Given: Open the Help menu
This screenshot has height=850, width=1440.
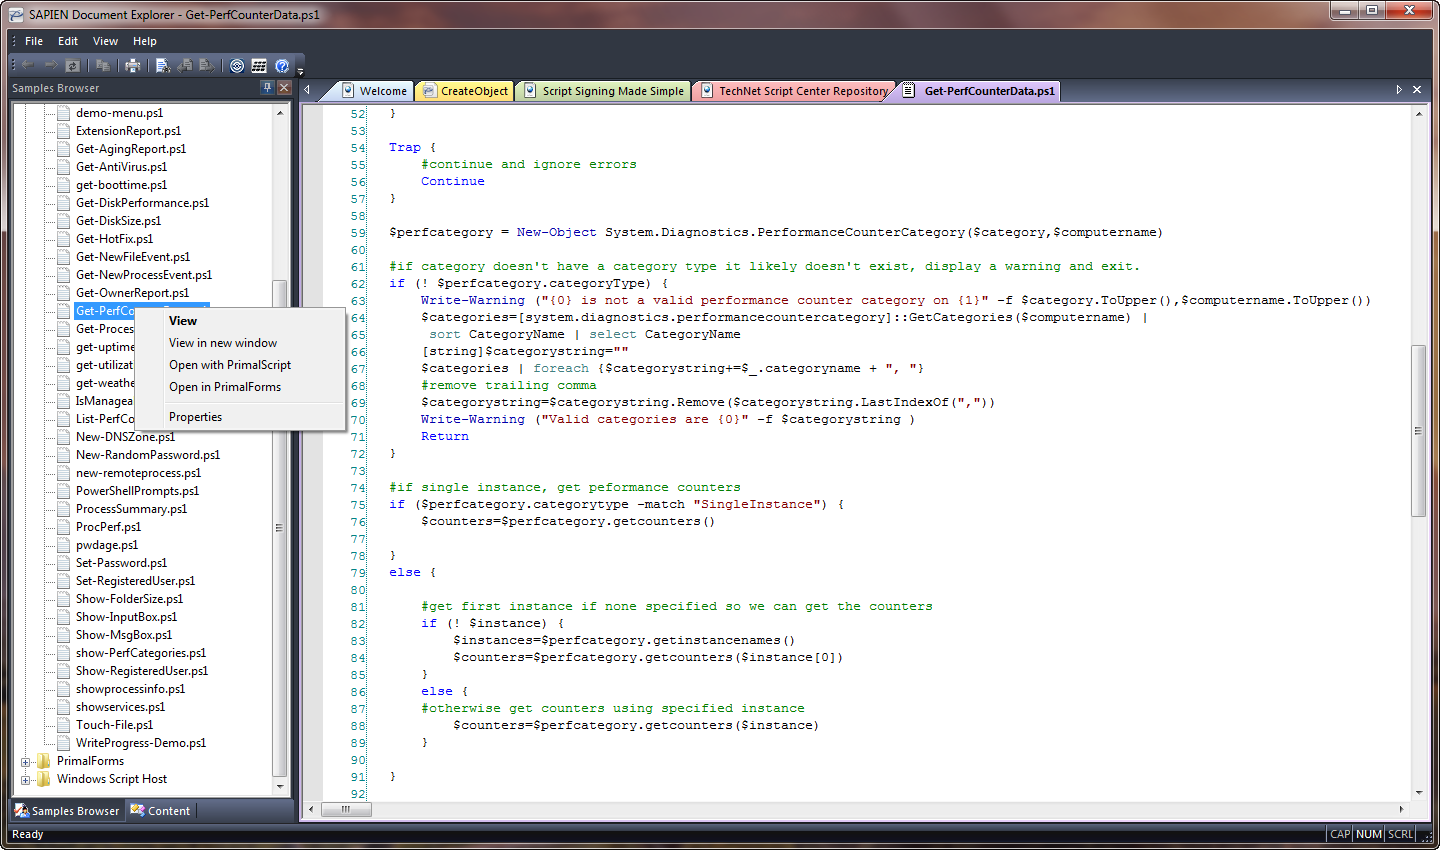Looking at the screenshot, I should tap(145, 41).
